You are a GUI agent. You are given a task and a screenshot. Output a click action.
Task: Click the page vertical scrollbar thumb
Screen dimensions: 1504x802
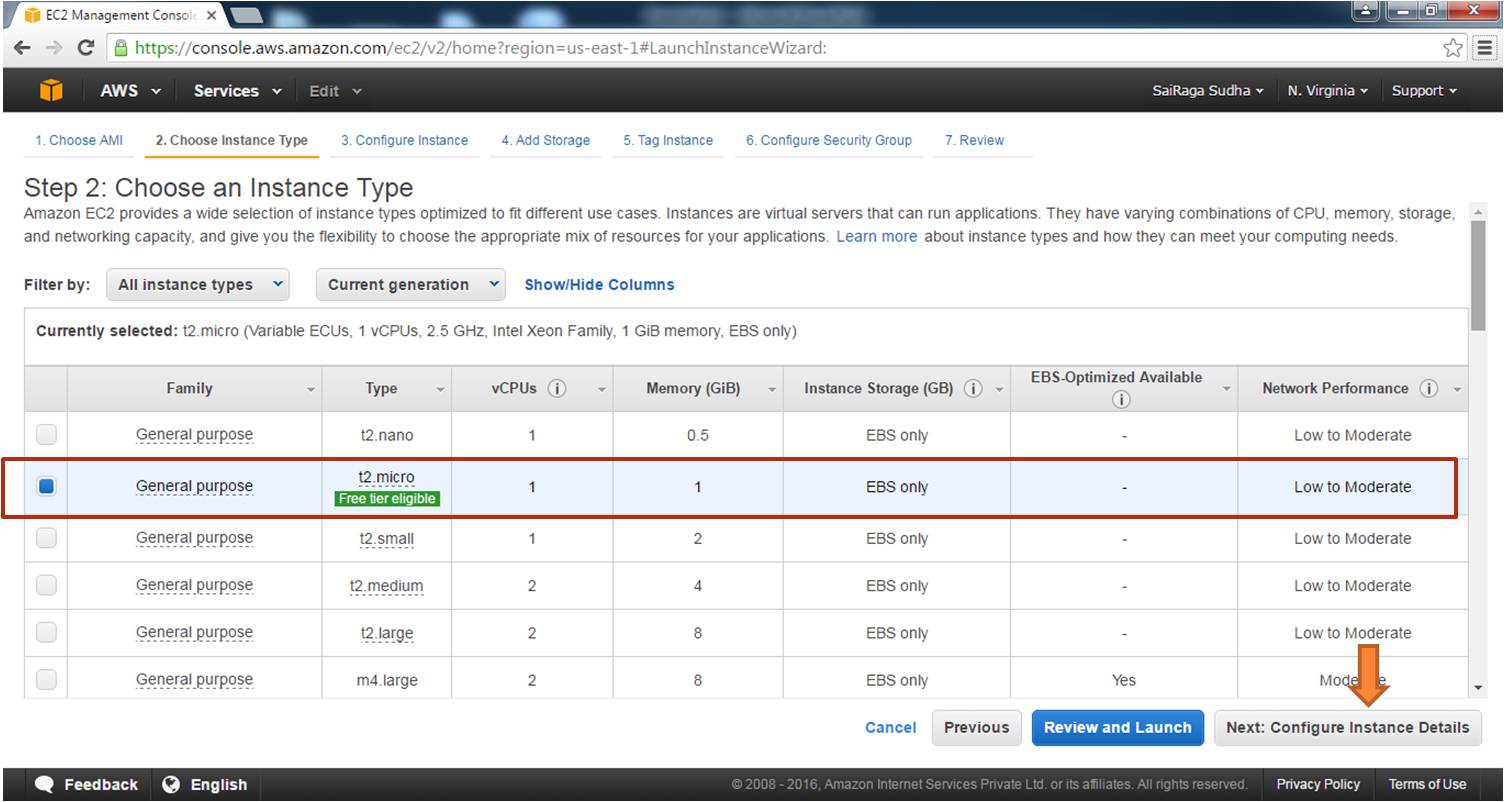(1479, 274)
